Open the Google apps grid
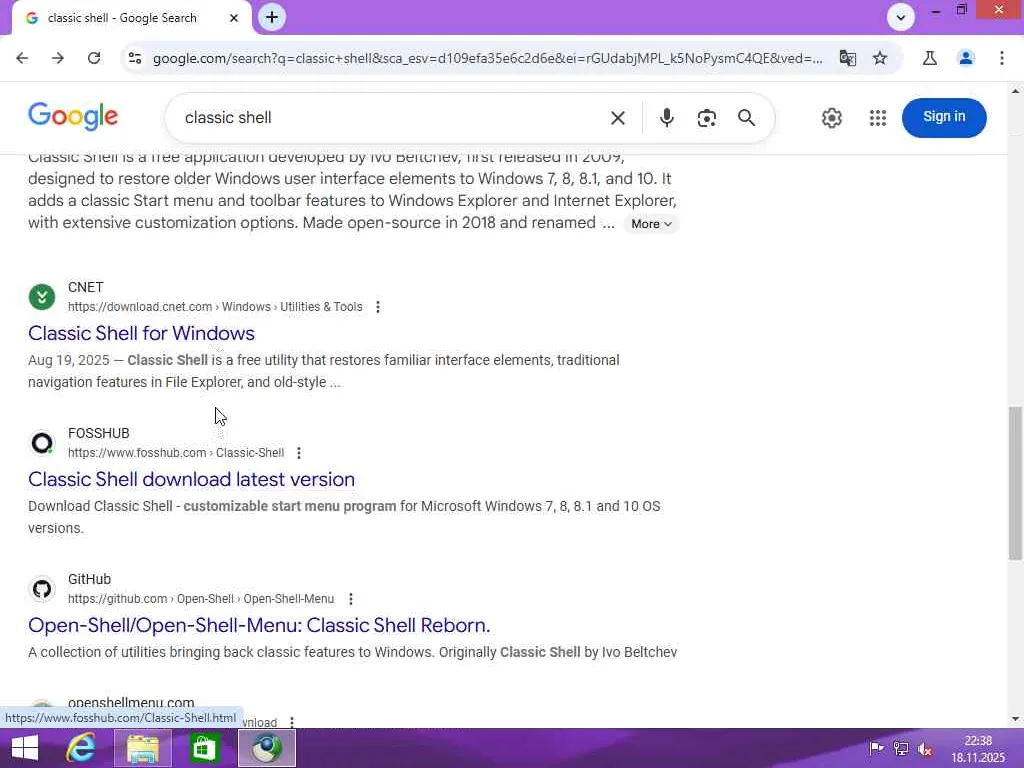1024x768 pixels. [878, 118]
